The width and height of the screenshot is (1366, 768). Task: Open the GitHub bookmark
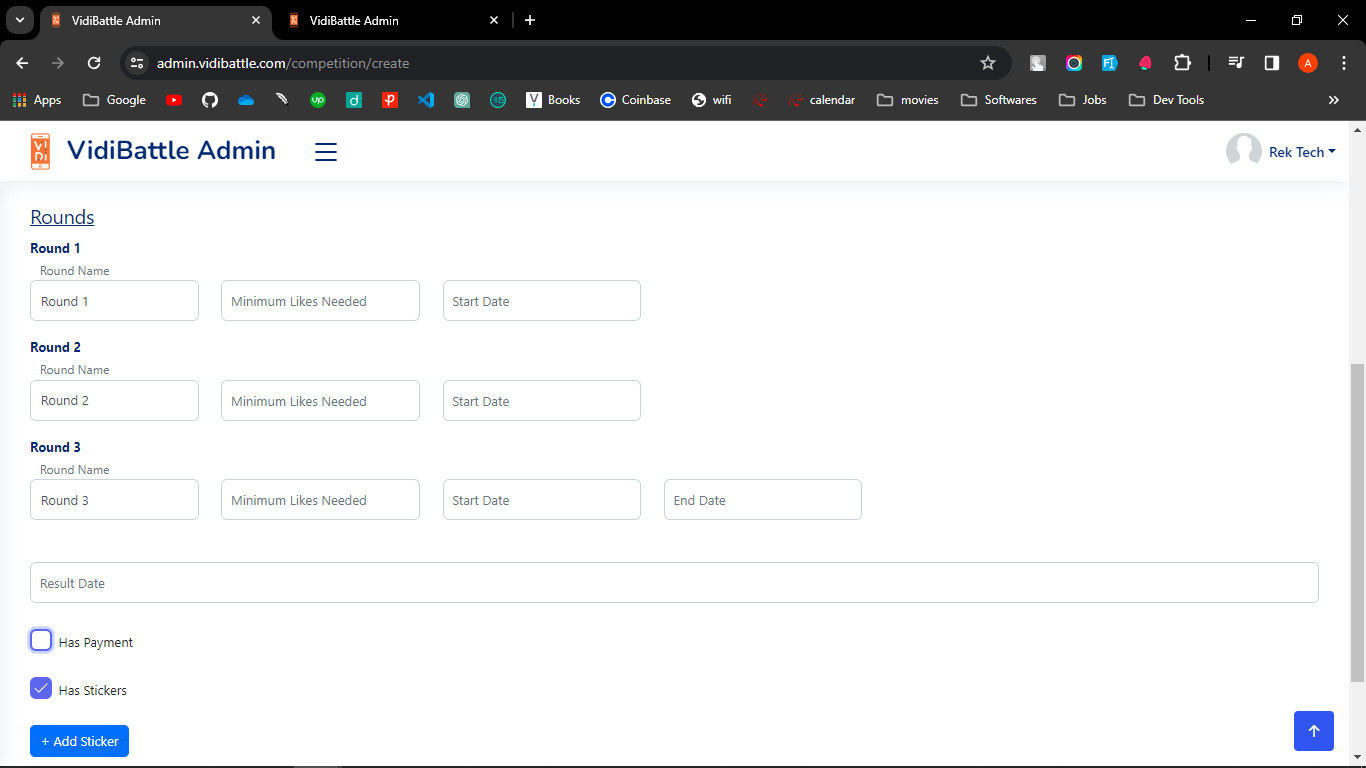point(210,100)
